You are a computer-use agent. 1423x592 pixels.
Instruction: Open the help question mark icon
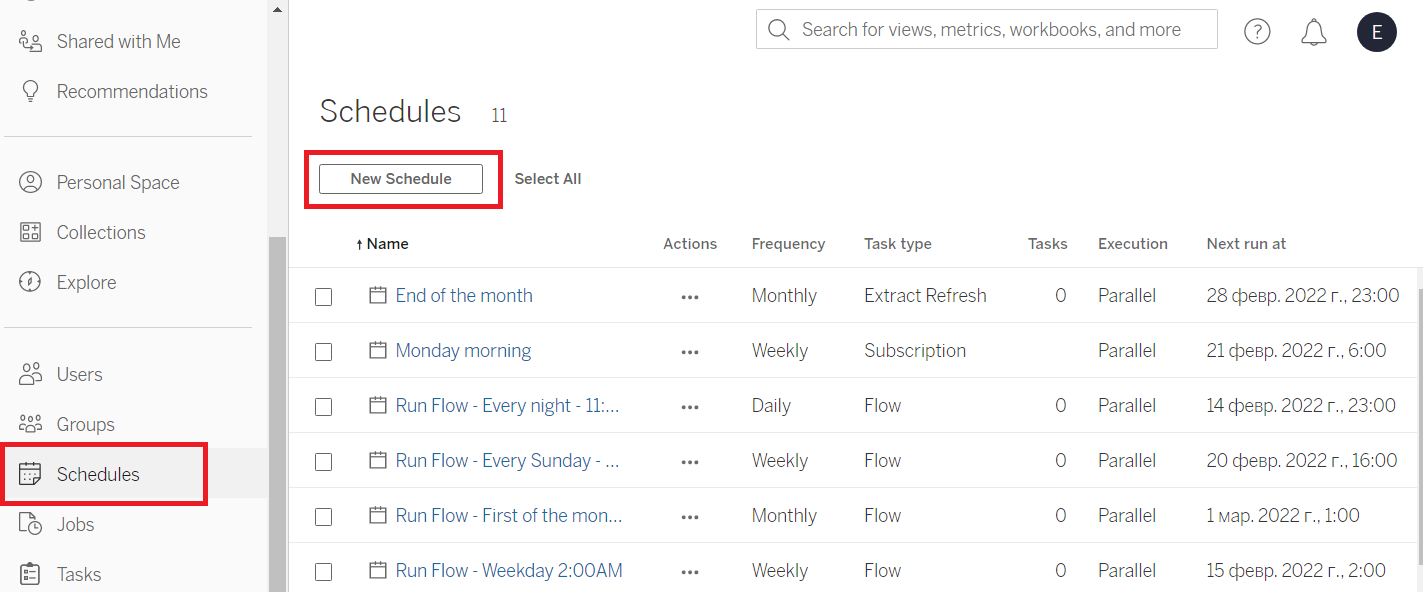[x=1257, y=32]
